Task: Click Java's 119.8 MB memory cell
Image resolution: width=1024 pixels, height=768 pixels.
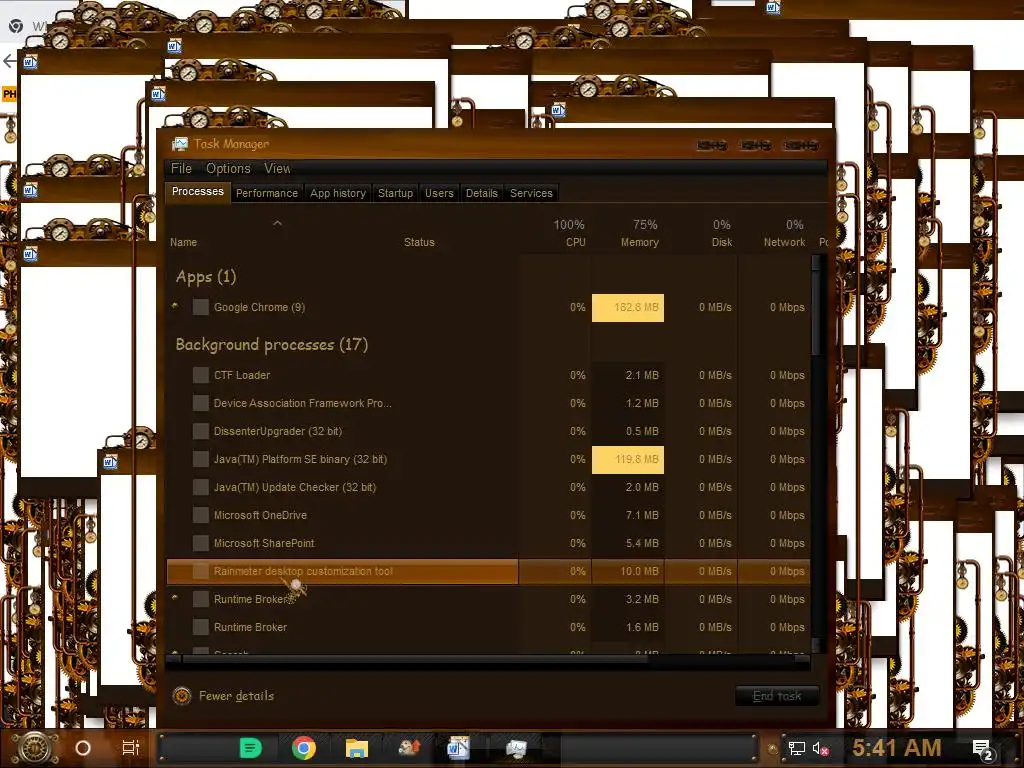Action: point(628,460)
